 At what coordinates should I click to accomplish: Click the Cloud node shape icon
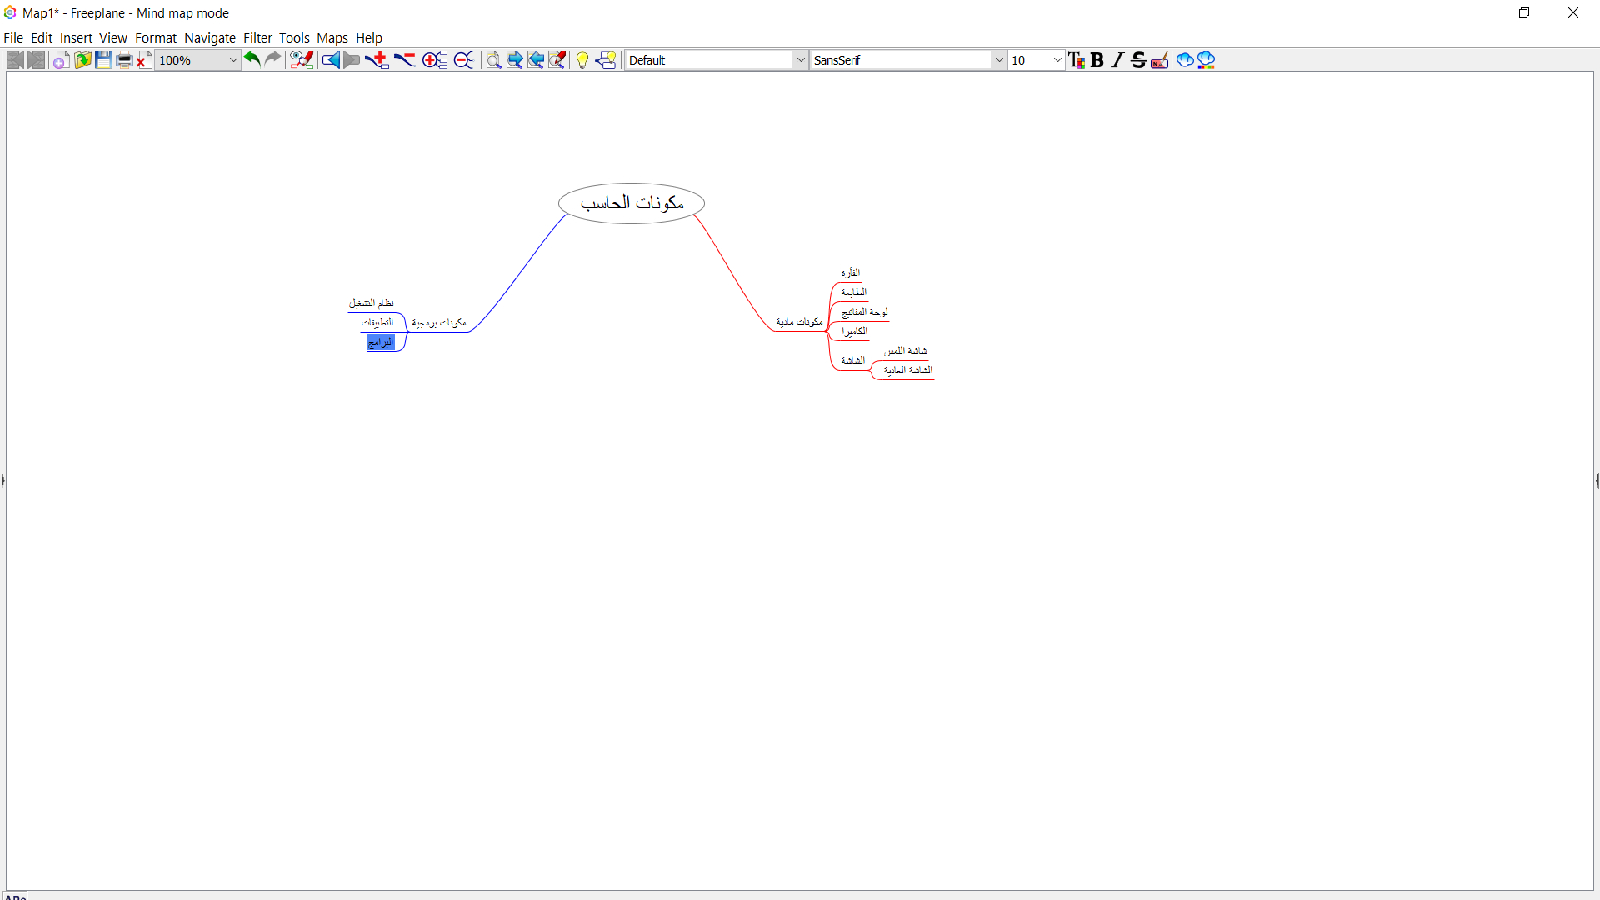click(1185, 60)
